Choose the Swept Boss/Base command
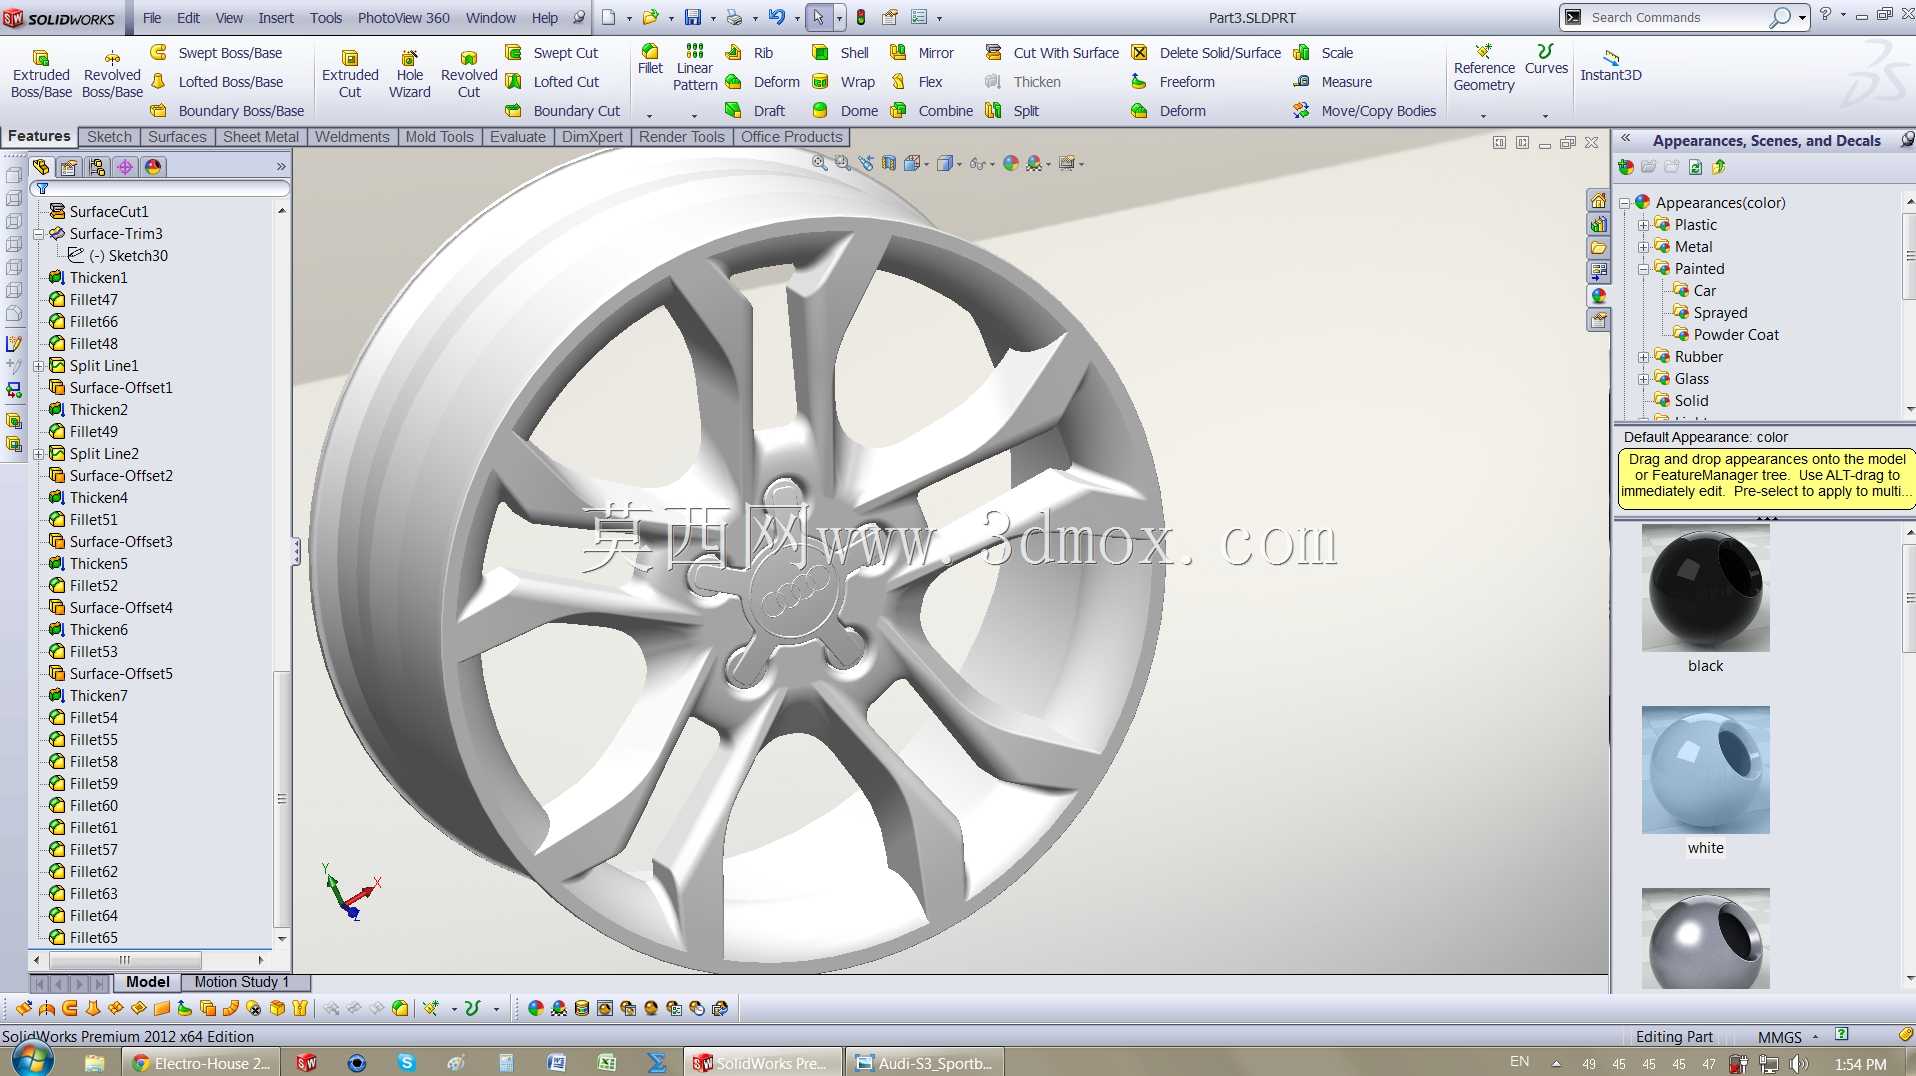 (216, 53)
